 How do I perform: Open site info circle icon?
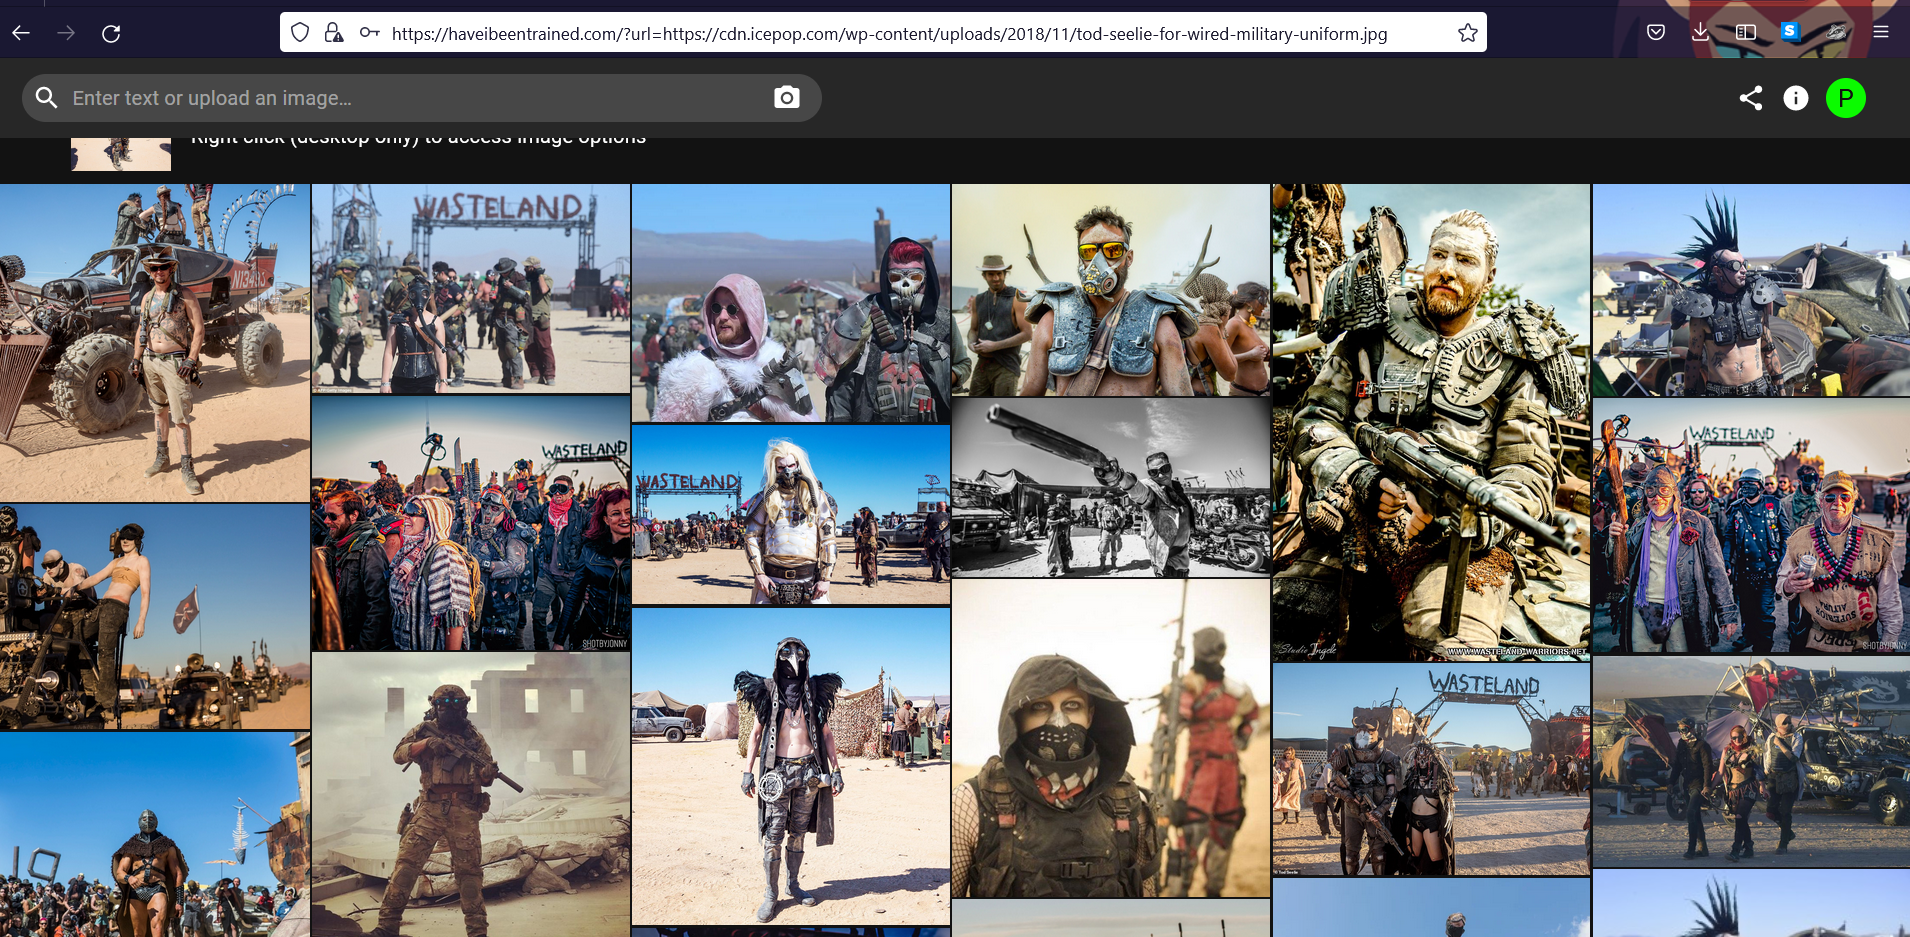click(x=1796, y=98)
